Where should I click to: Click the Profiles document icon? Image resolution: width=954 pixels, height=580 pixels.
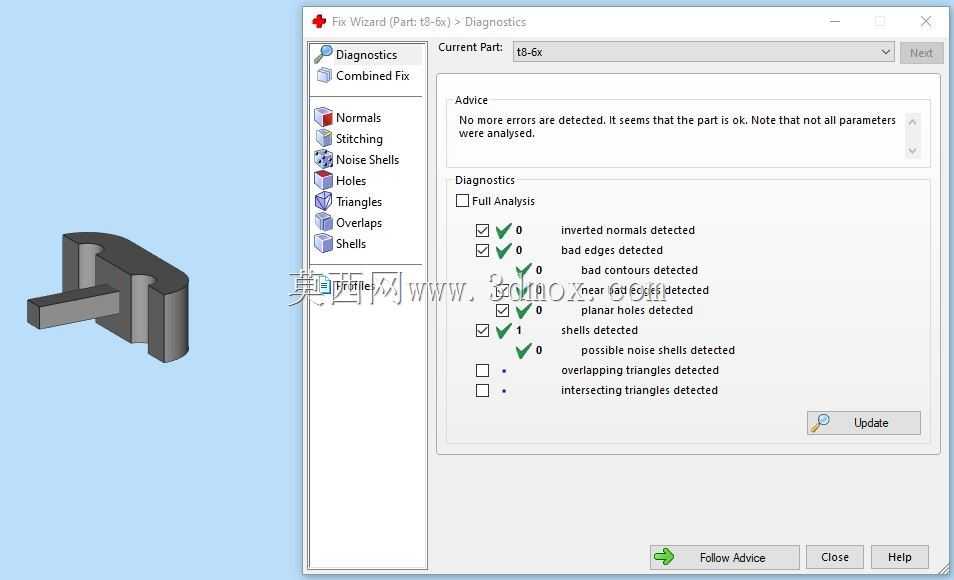(x=324, y=285)
